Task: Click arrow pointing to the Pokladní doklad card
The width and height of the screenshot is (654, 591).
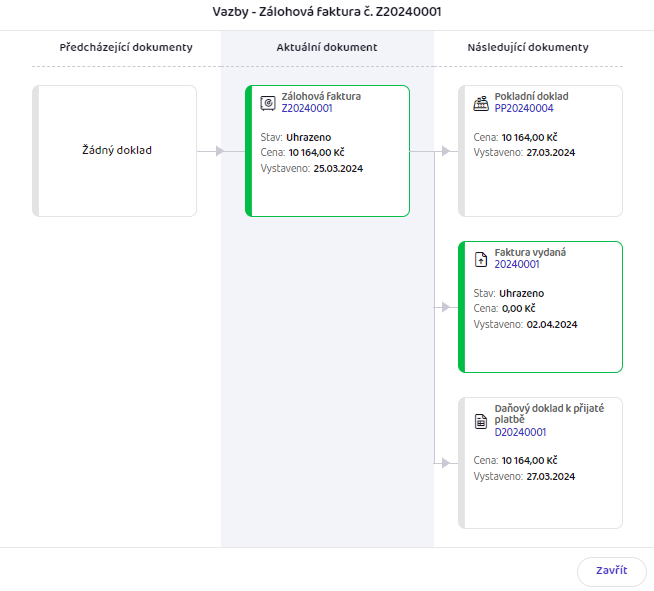Action: (445, 151)
